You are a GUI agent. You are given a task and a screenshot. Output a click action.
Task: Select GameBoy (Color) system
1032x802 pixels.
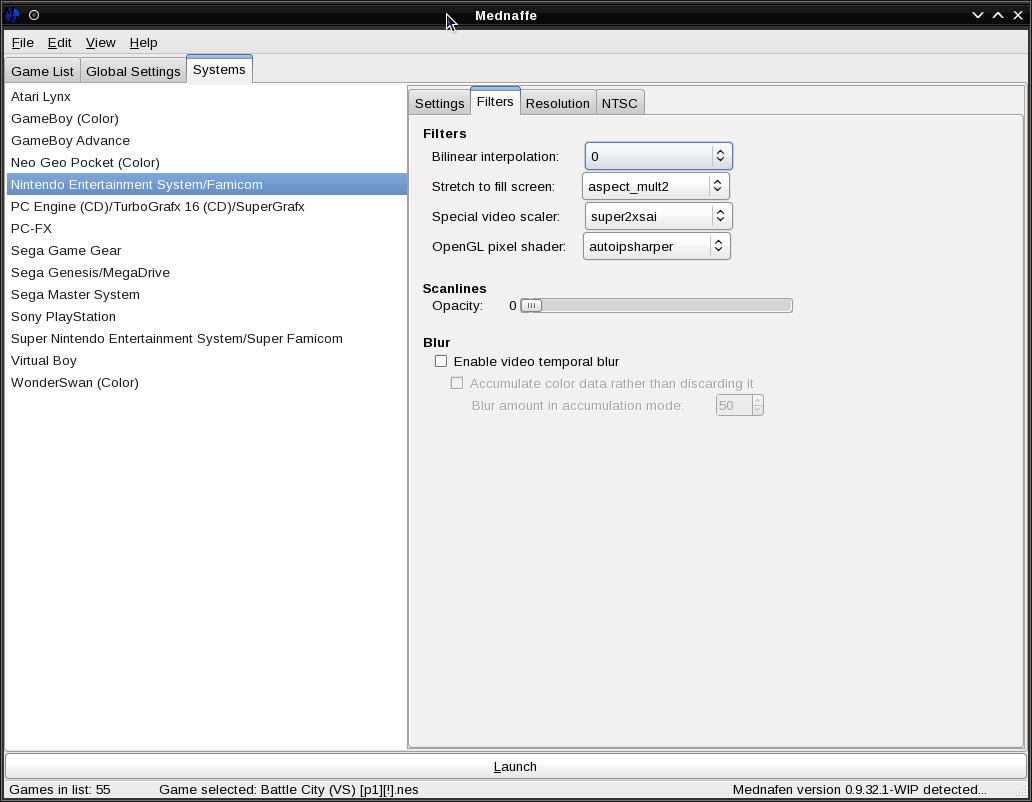pyautogui.click(x=207, y=118)
